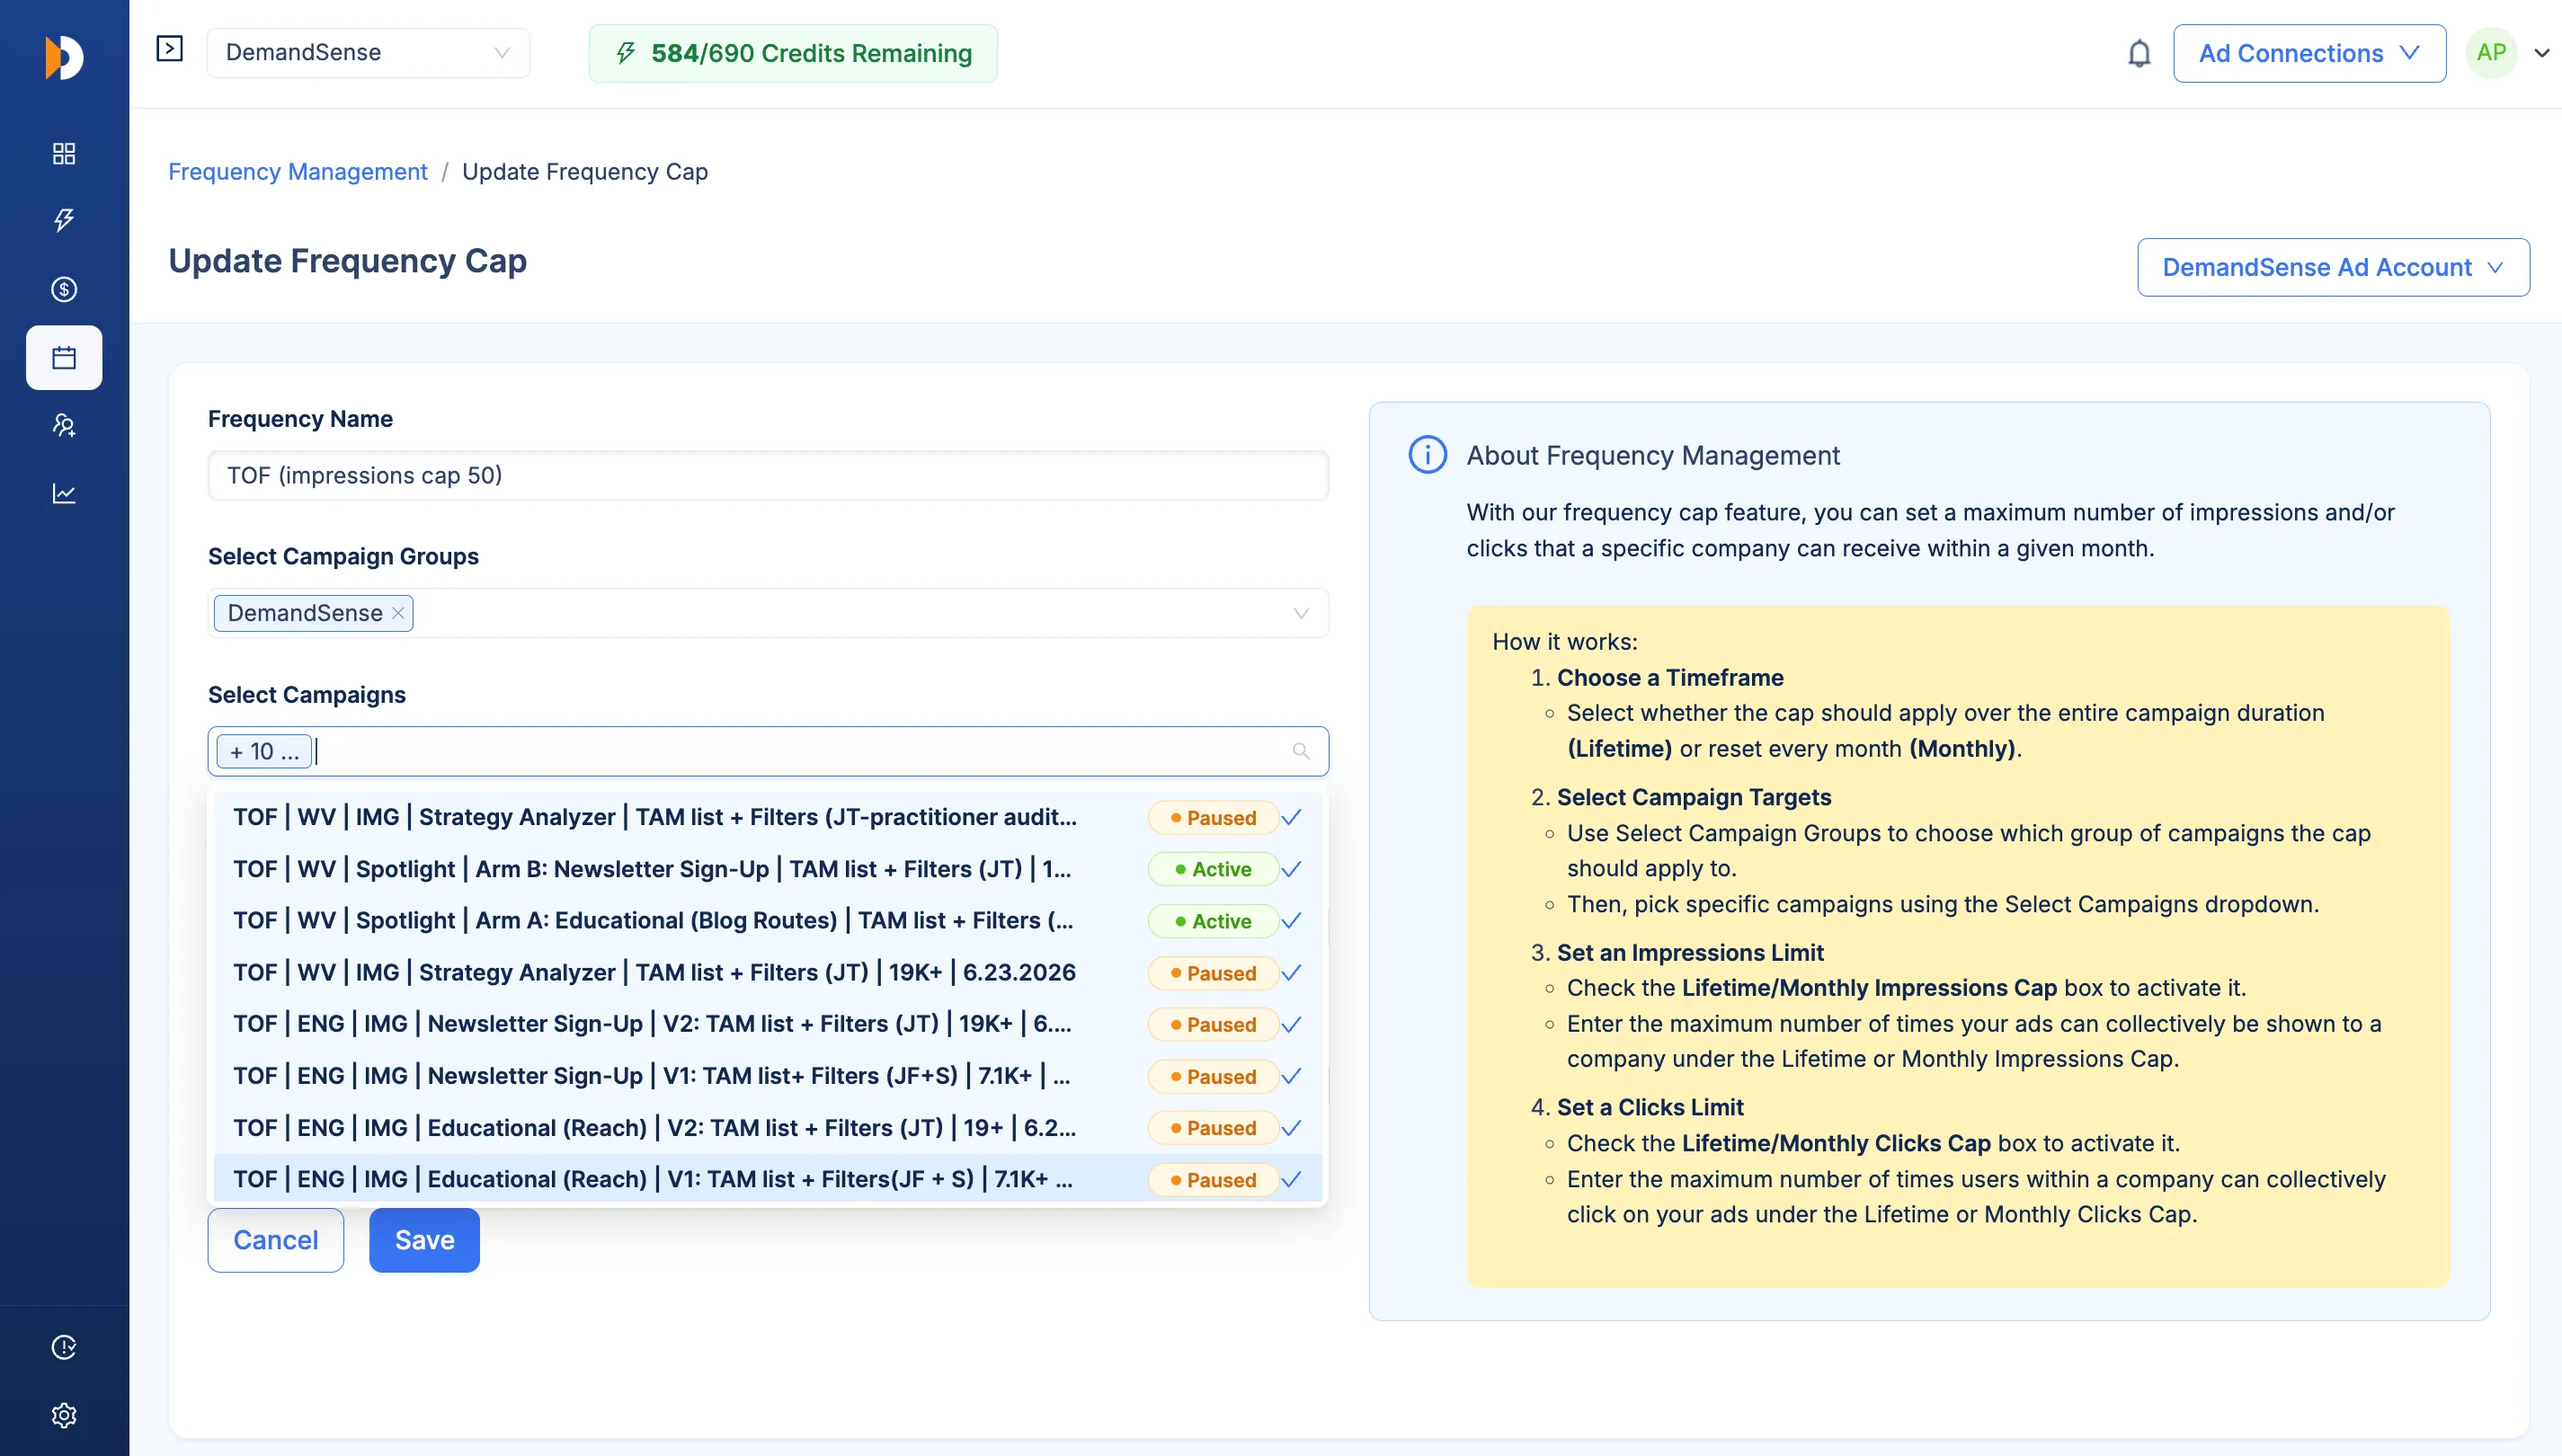Screen dimensions: 2562x1456
Task: Deselect ENG Educational (Reach) V2 campaign
Action: [x=768, y=1128]
